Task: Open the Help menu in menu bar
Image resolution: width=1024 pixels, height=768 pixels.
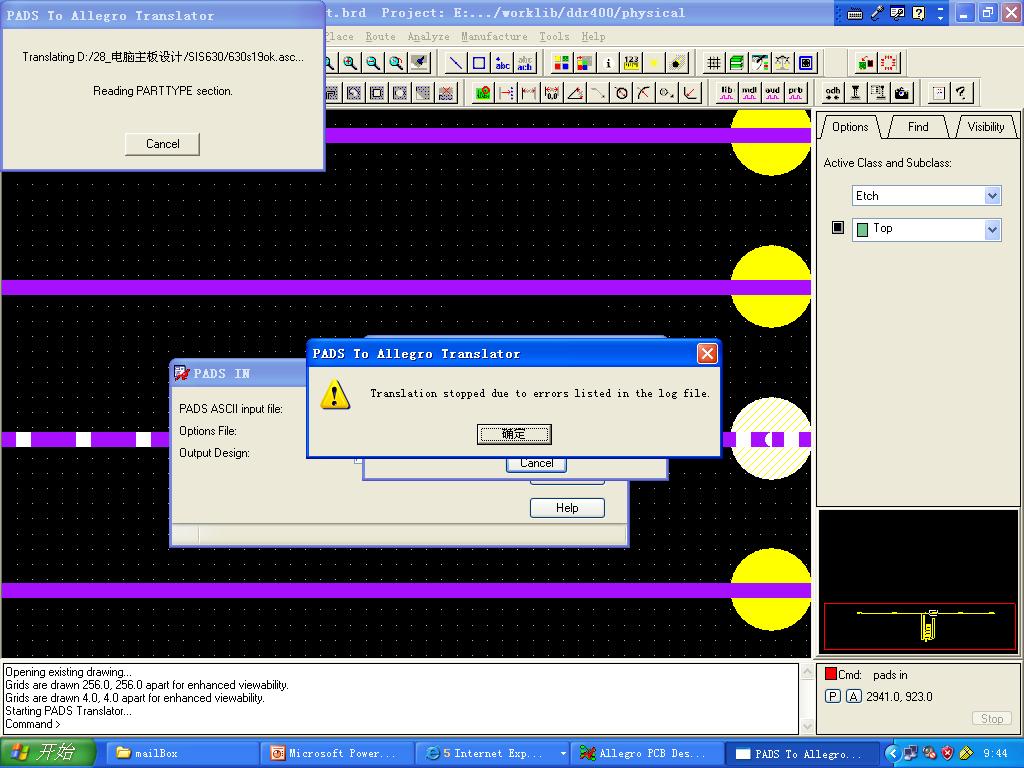Action: click(594, 37)
